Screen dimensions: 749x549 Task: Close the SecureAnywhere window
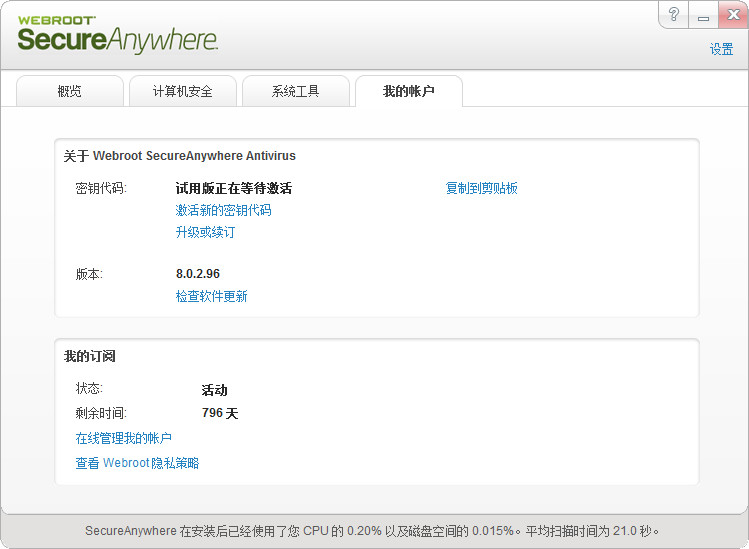click(733, 15)
